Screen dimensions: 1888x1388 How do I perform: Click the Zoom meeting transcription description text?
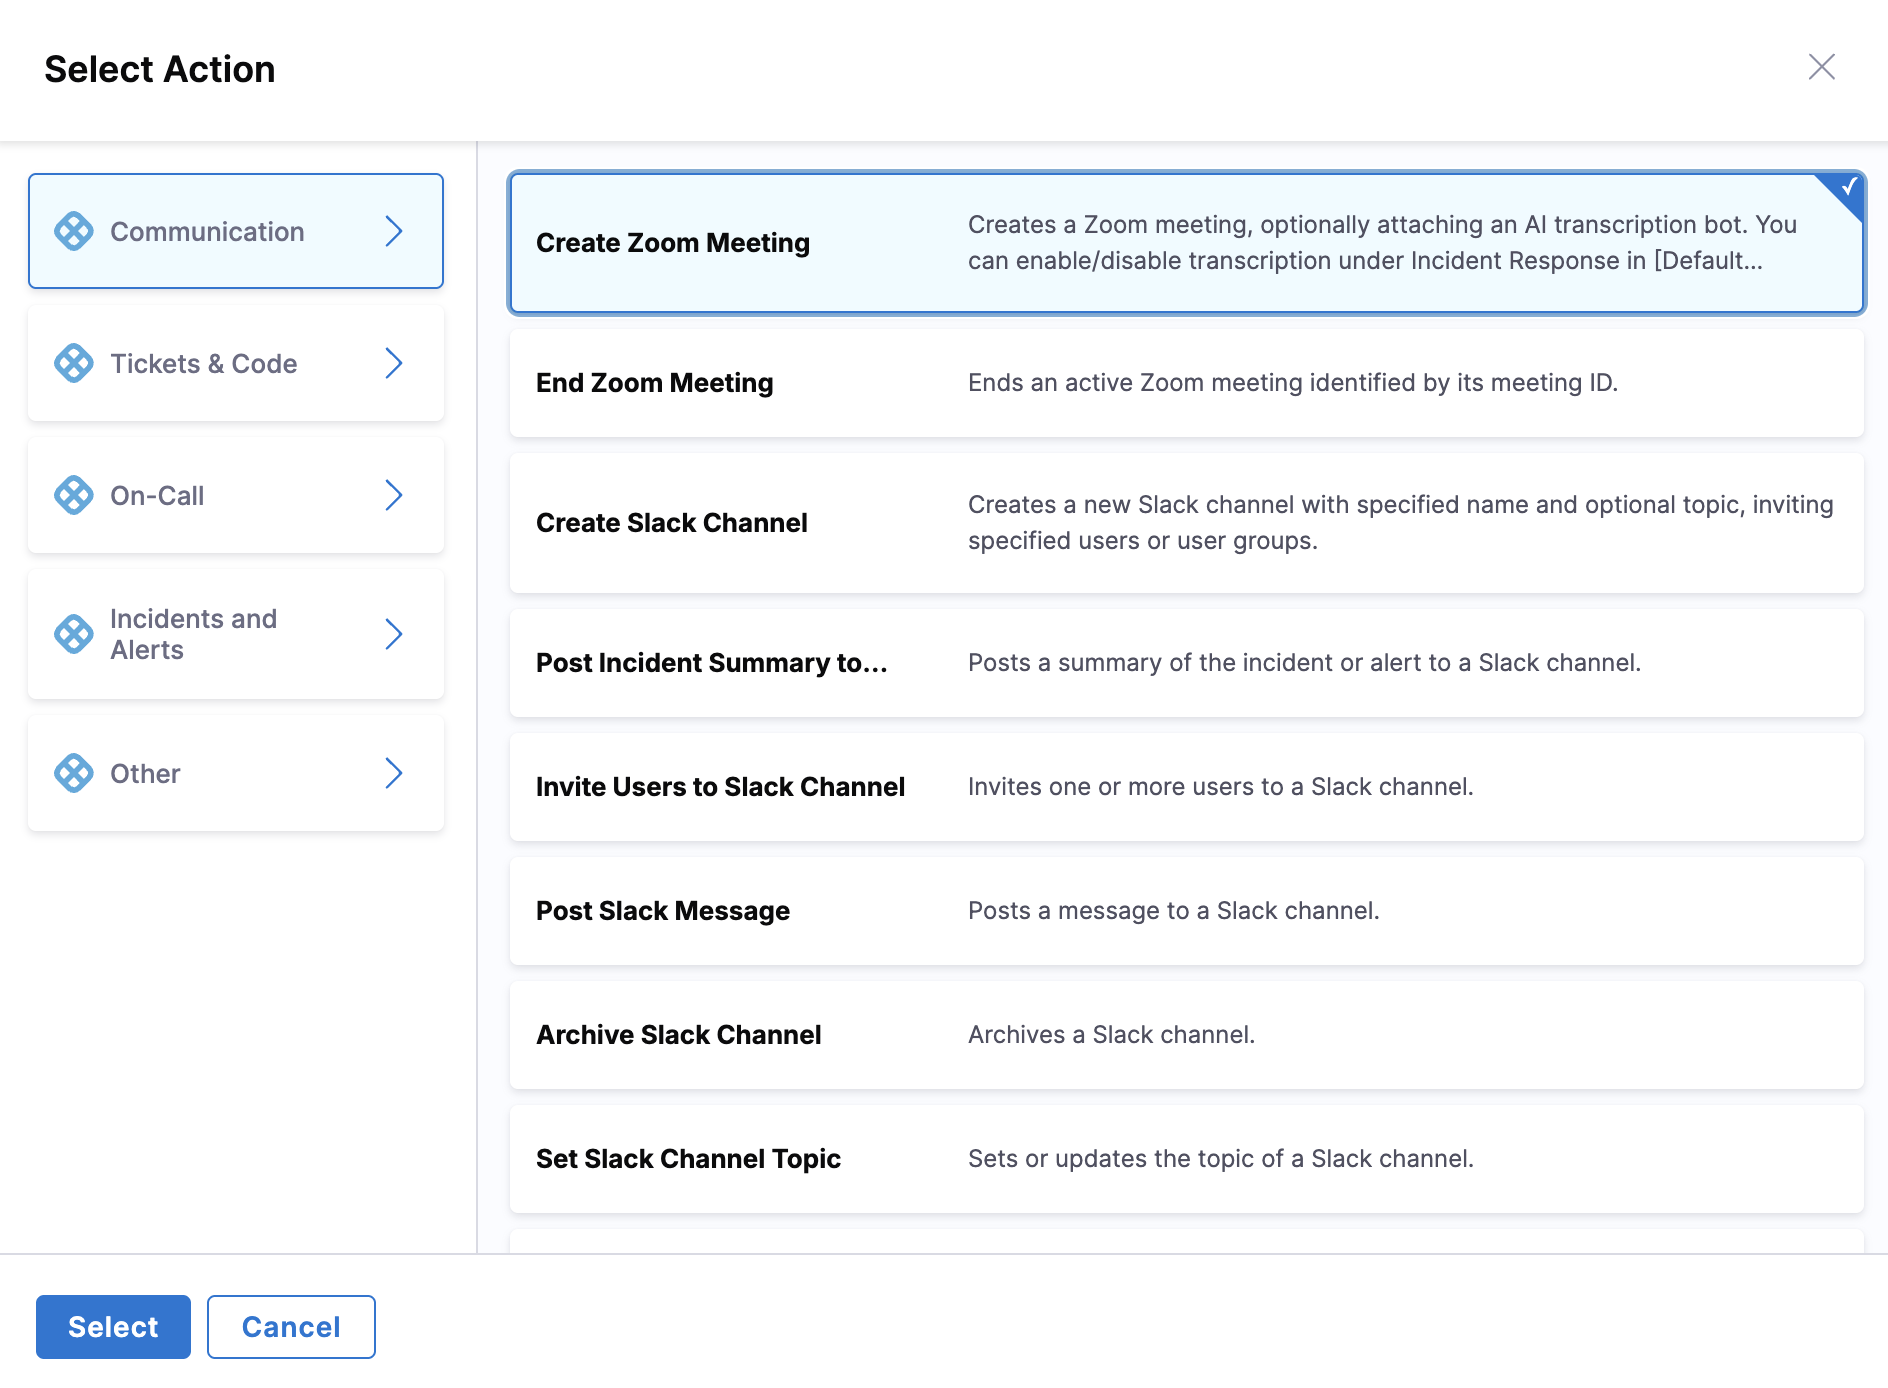1383,243
